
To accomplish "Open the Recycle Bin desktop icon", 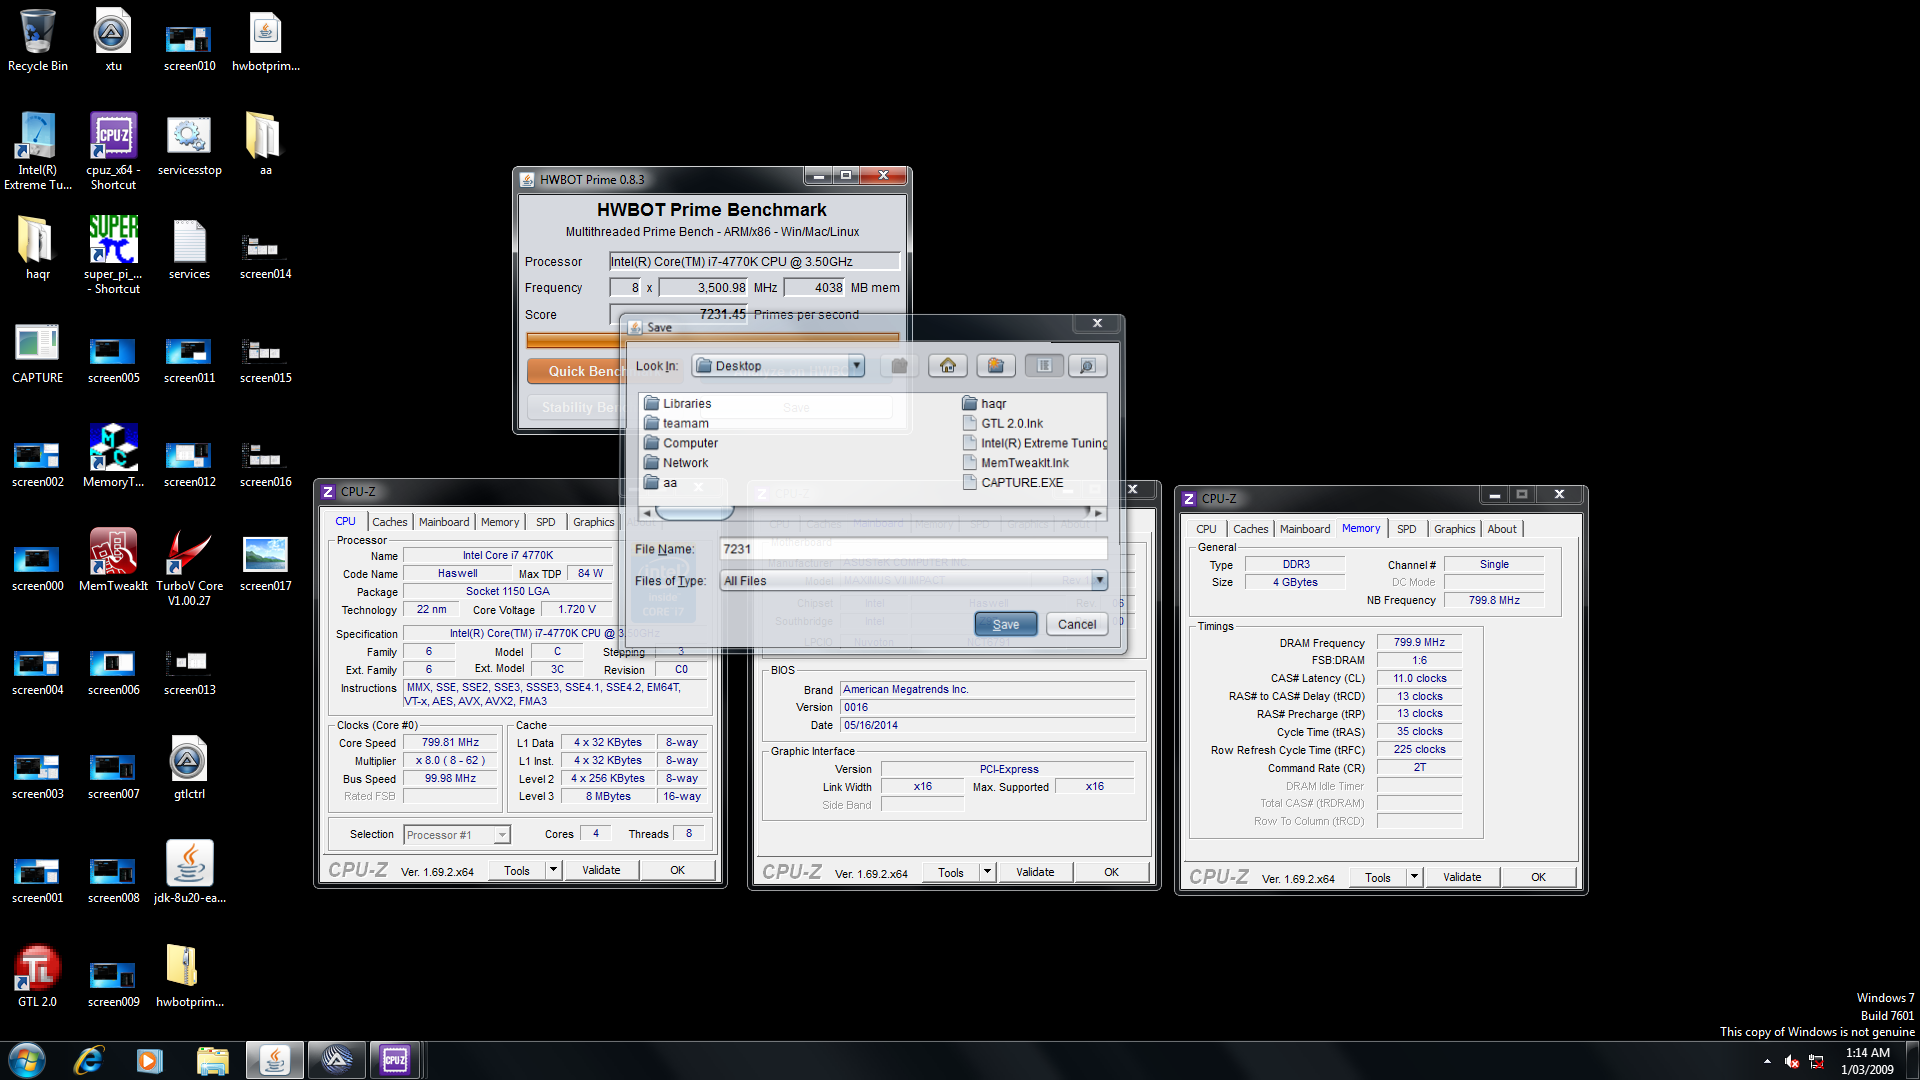I will (38, 41).
